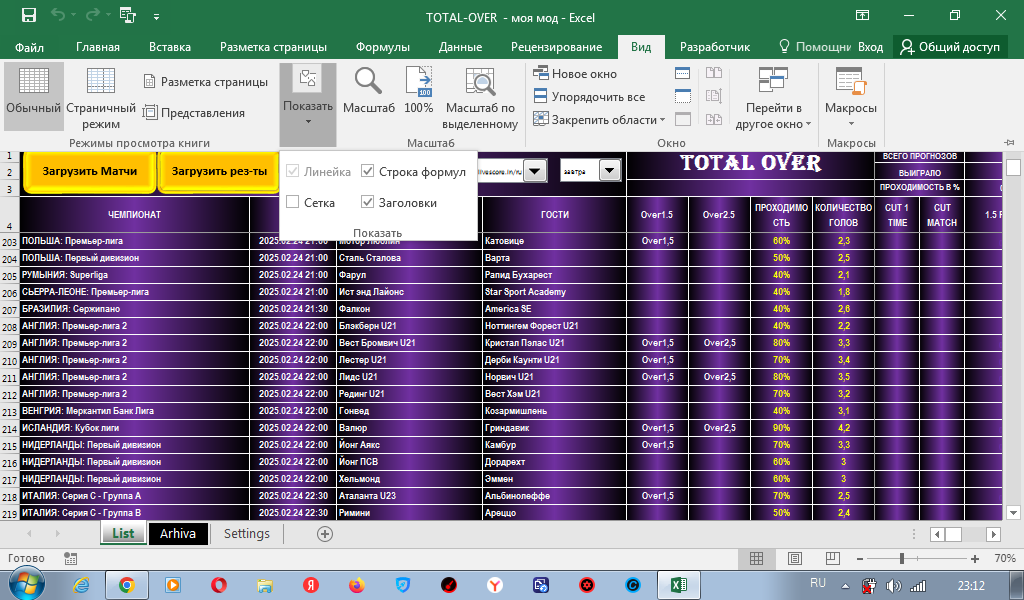Switch to Page Break Preview in status bar
The image size is (1024, 600).
coord(832,558)
